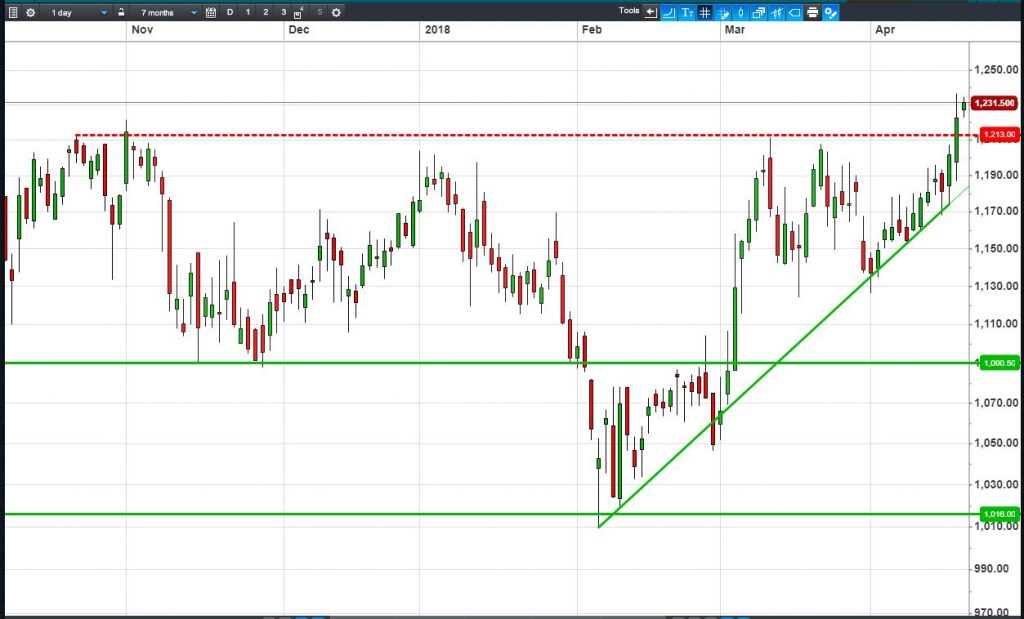Collapse the tools bar with the arrow icon
The image size is (1024, 619).
pos(650,12)
